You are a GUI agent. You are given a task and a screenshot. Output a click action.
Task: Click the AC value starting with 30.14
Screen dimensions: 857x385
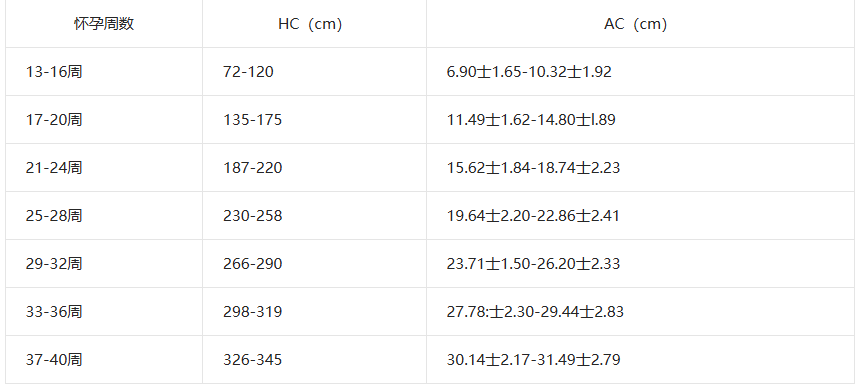[x=533, y=360]
